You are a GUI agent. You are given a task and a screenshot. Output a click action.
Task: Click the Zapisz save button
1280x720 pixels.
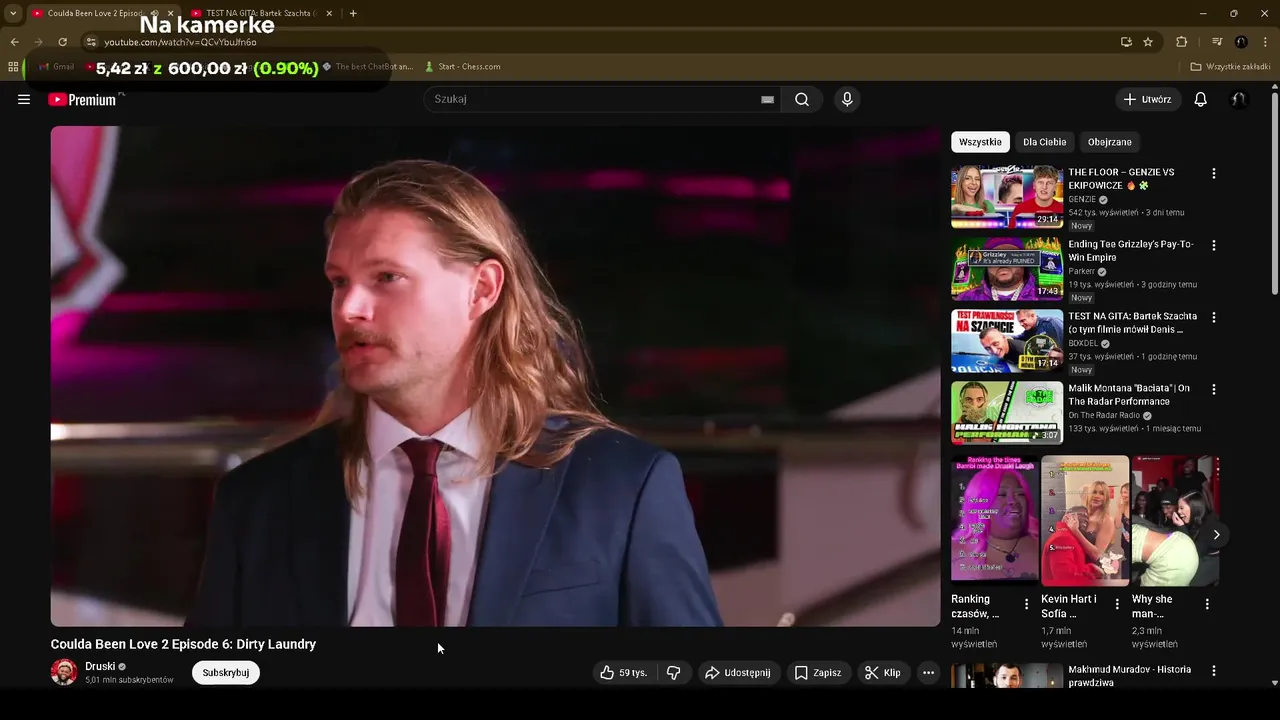(x=818, y=673)
